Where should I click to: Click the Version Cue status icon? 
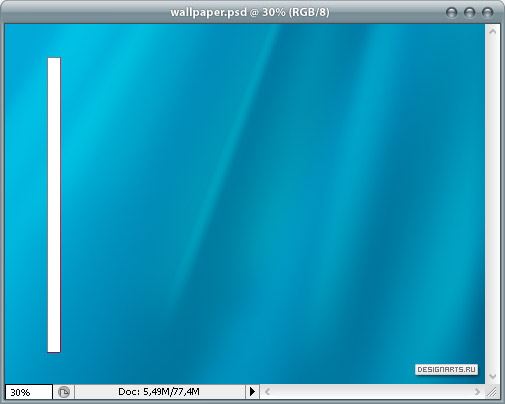(64, 392)
